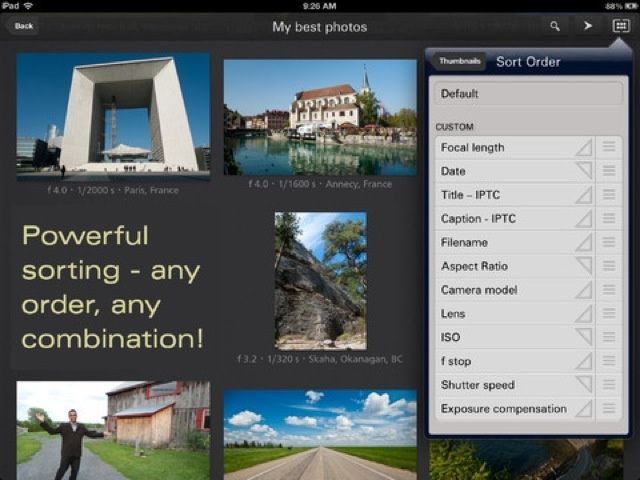Toggle sort direction triangle for Lens

(x=584, y=313)
